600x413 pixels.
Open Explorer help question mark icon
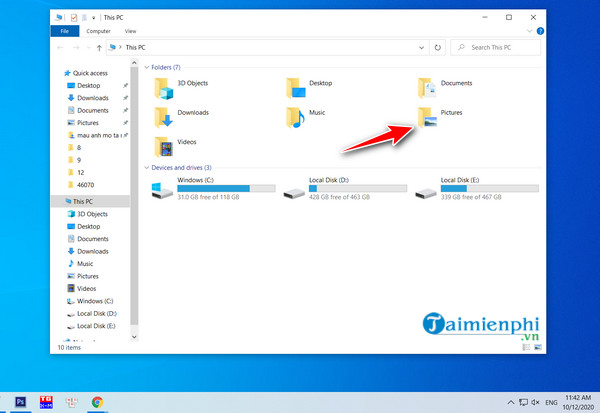(x=540, y=31)
